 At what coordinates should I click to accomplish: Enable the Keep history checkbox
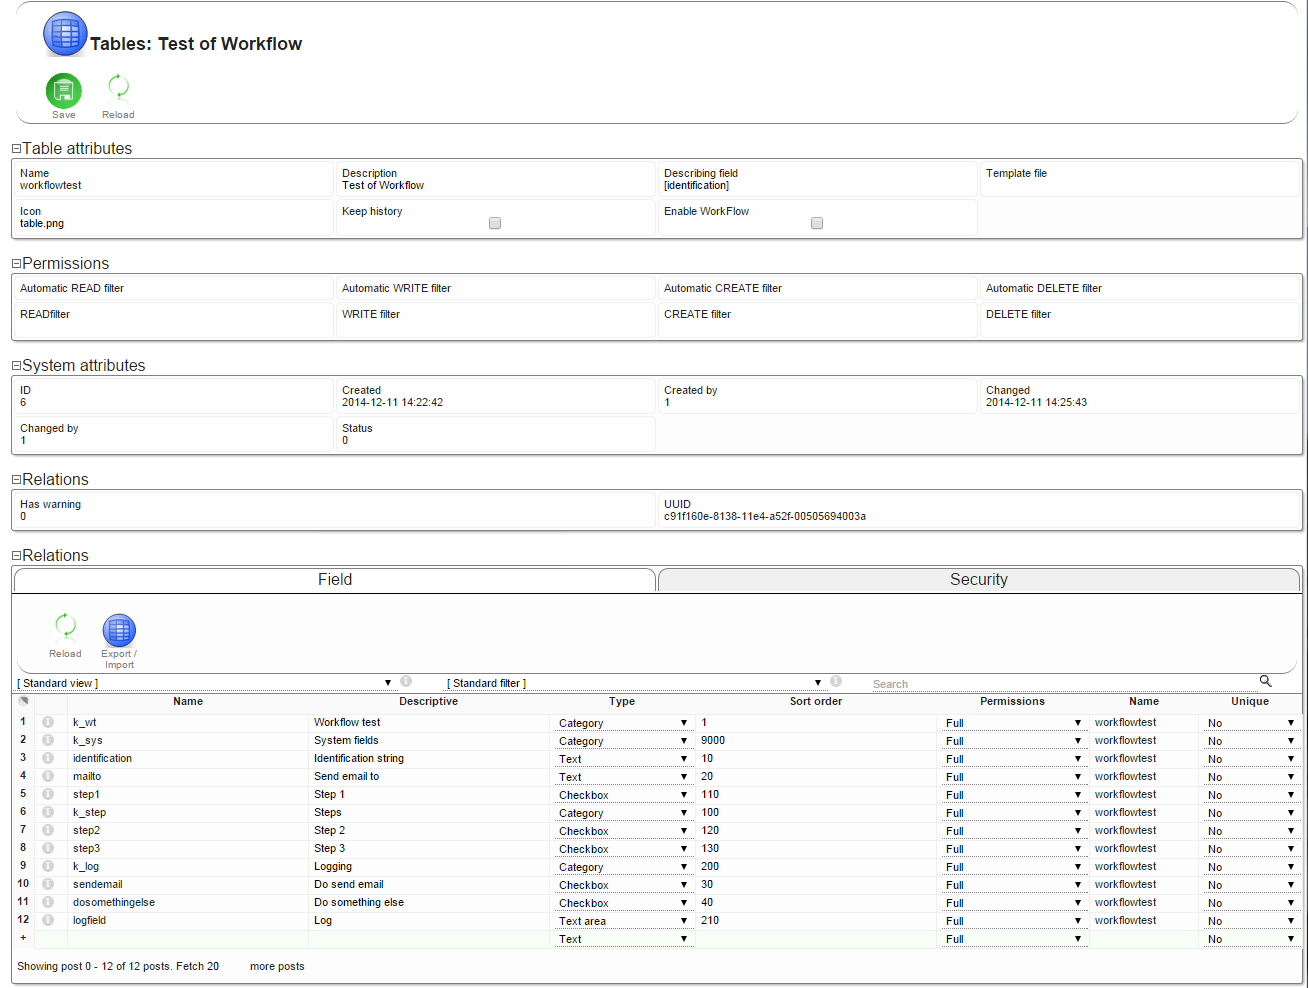point(495,223)
